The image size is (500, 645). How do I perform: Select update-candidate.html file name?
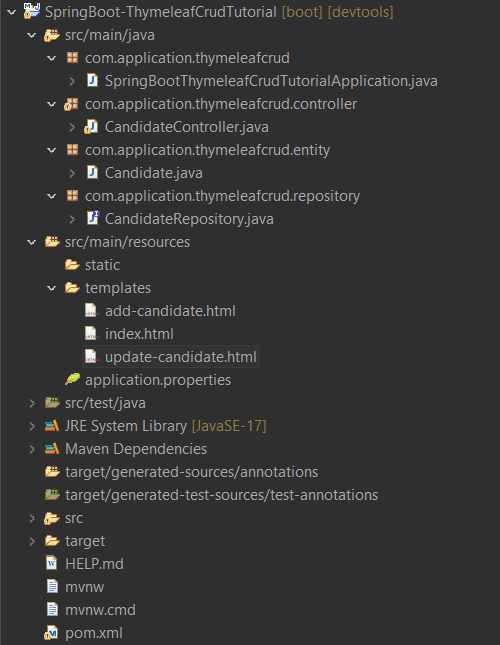181,357
